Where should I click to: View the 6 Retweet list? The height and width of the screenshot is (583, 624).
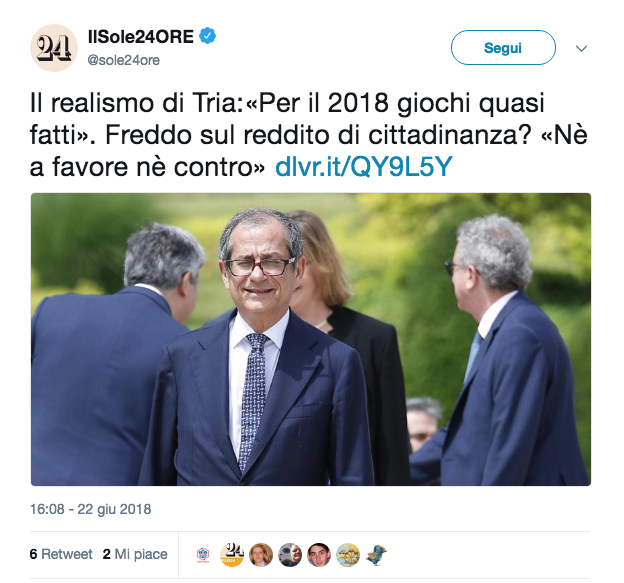61,554
